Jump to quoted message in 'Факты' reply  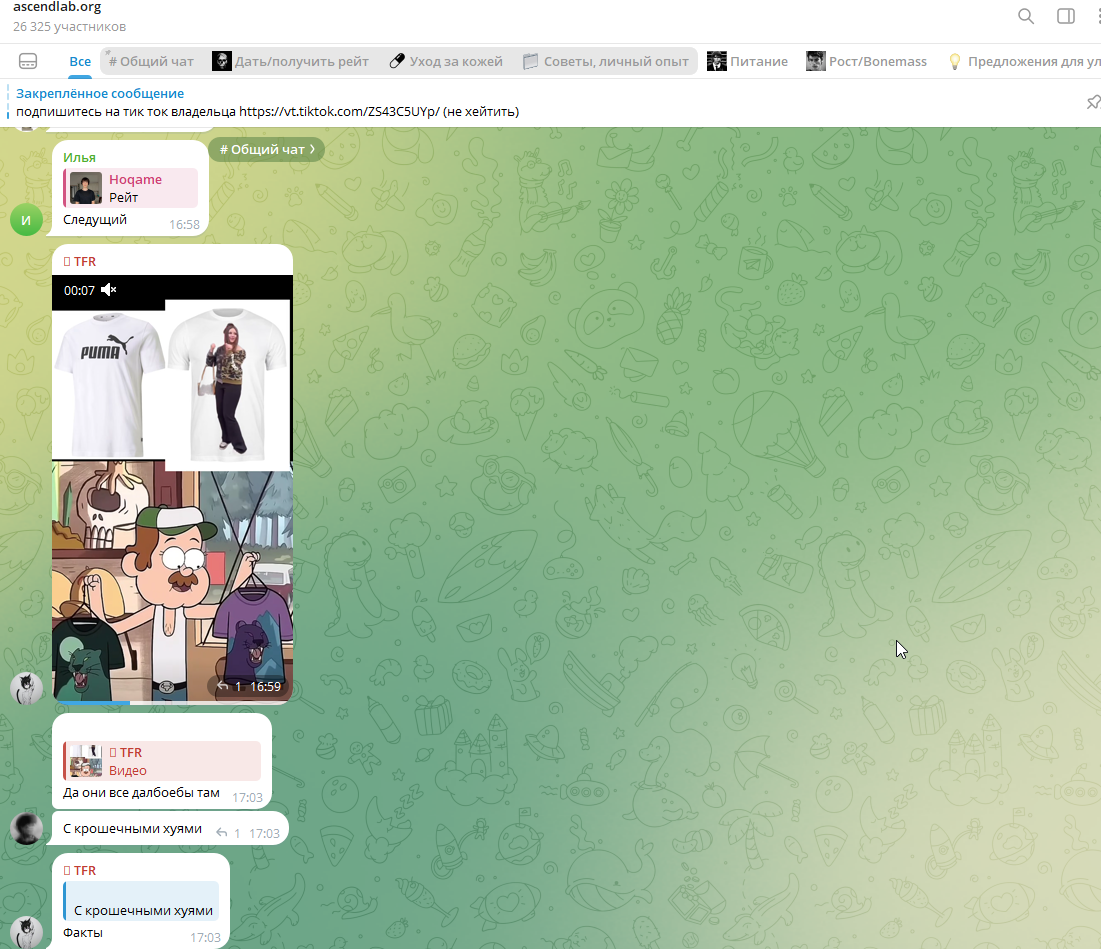[141, 901]
